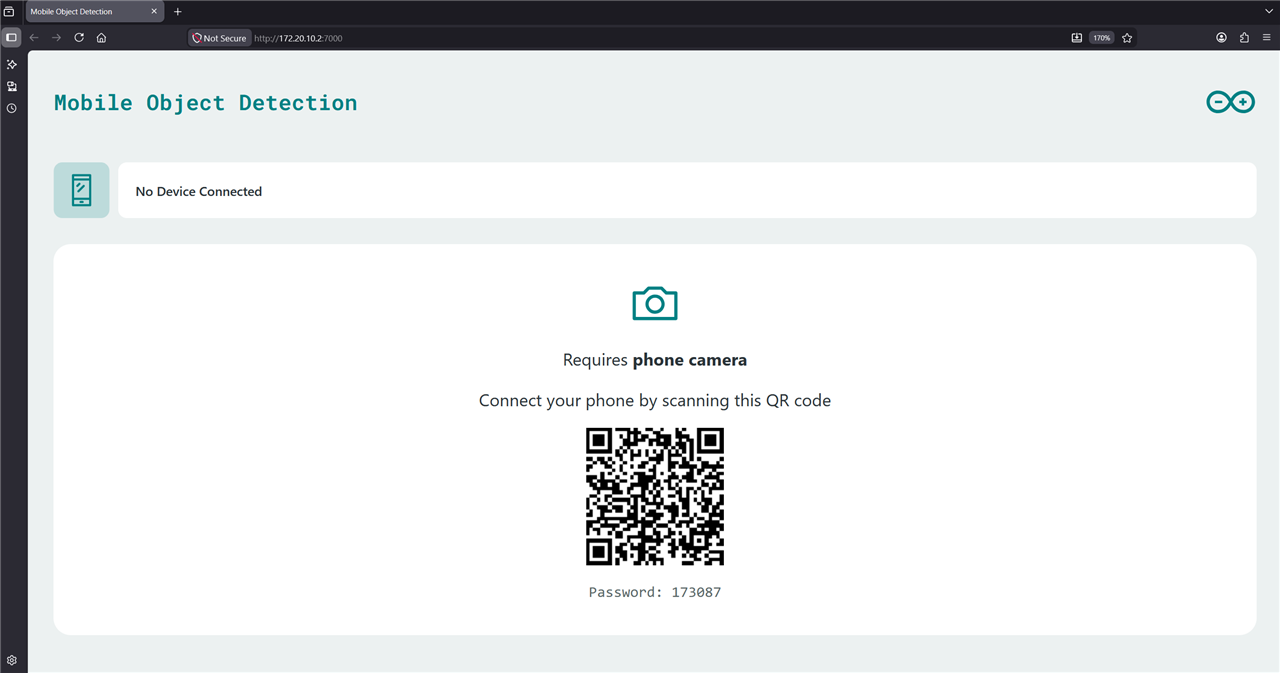
Task: Close the Mobile Object Detection tab
Action: (x=154, y=12)
